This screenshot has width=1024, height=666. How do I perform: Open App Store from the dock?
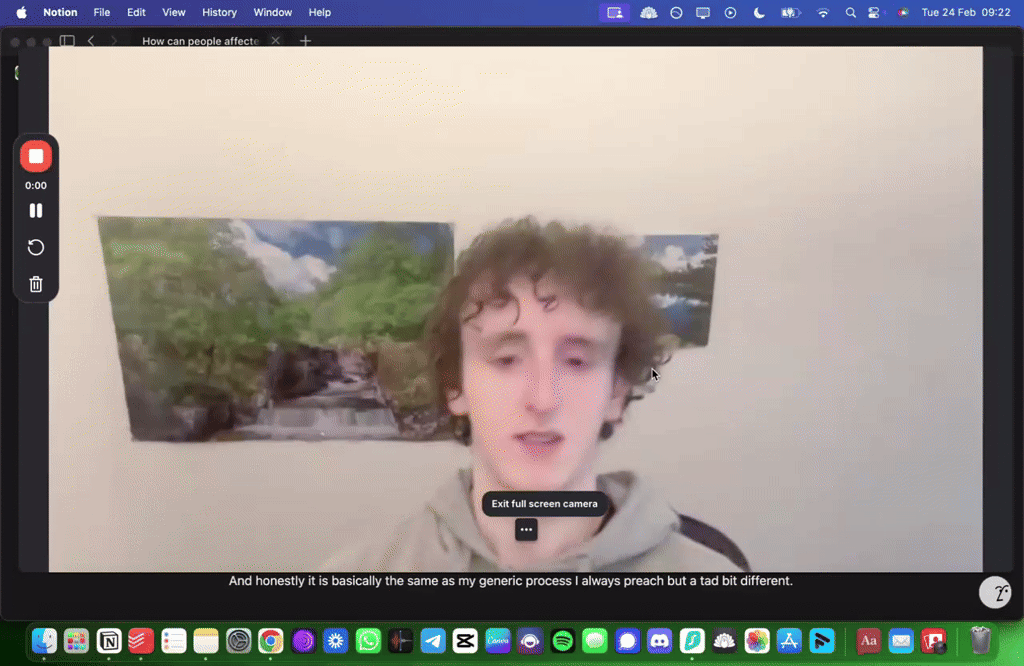(789, 641)
